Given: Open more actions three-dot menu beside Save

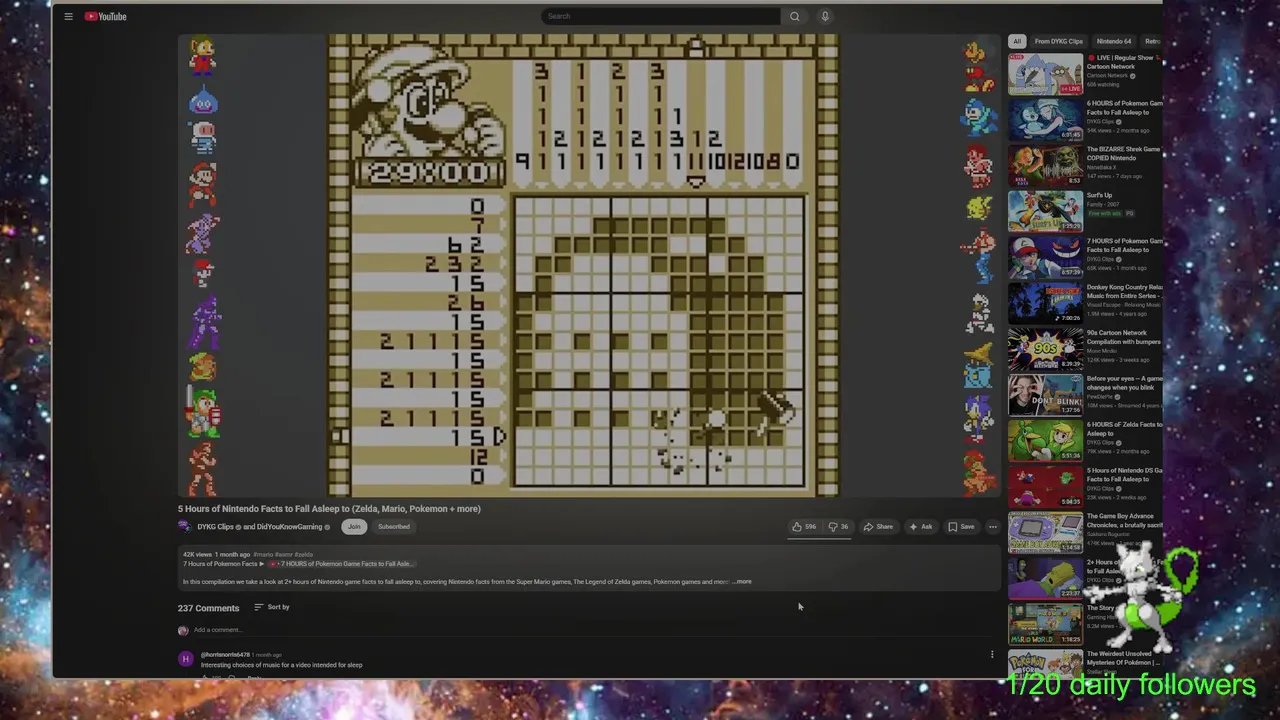Looking at the screenshot, I should coord(992,527).
